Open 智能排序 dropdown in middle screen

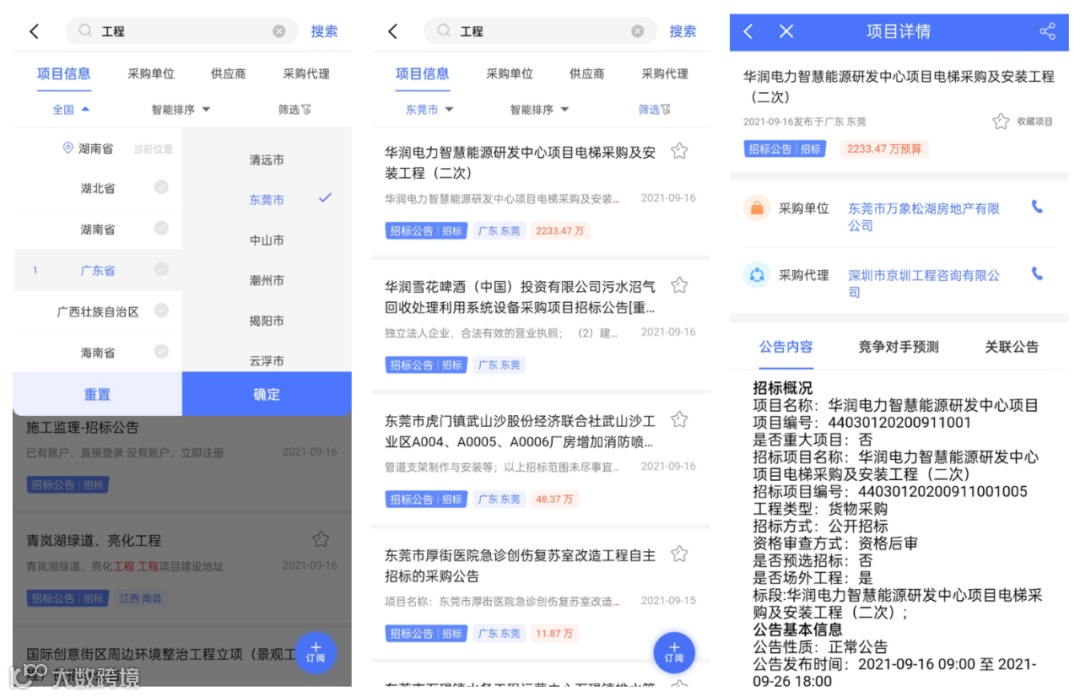tap(539, 110)
